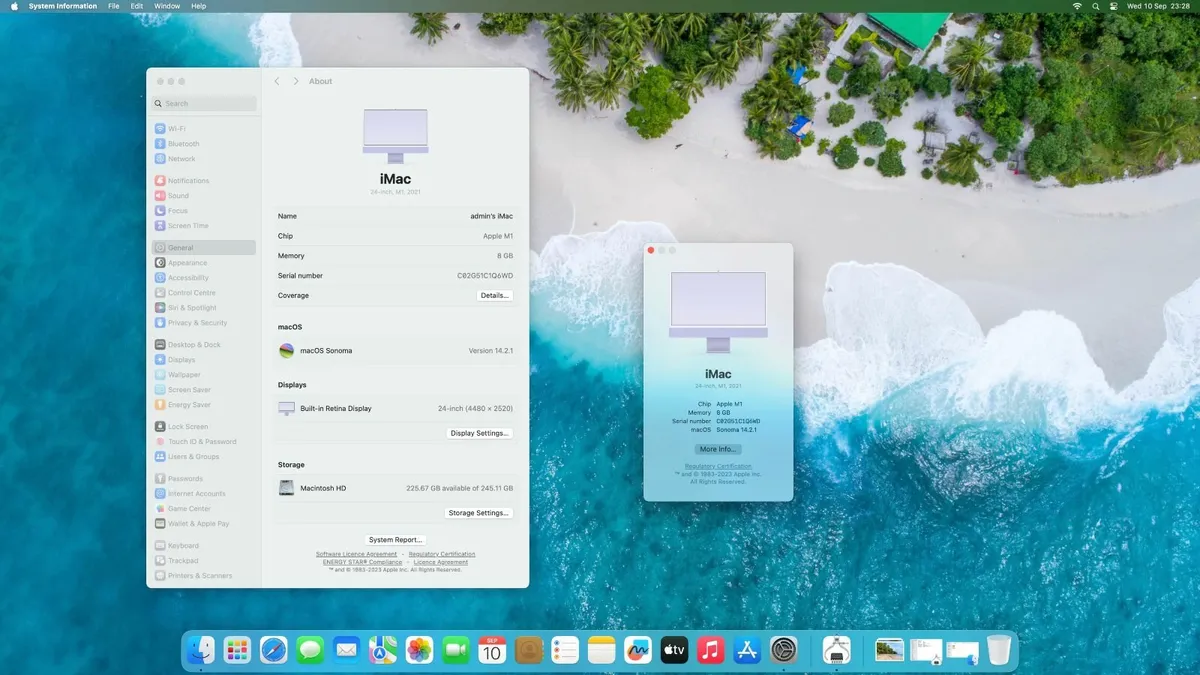Click the admin's iMac name value
Viewport: 1200px width, 675px height.
point(491,216)
